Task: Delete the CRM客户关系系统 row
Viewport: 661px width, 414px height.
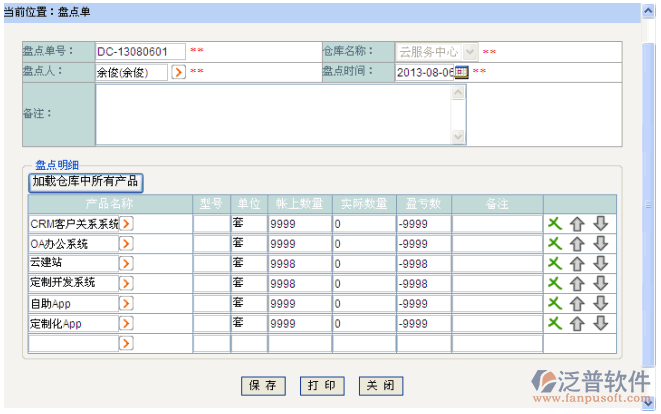Action: 554,223
